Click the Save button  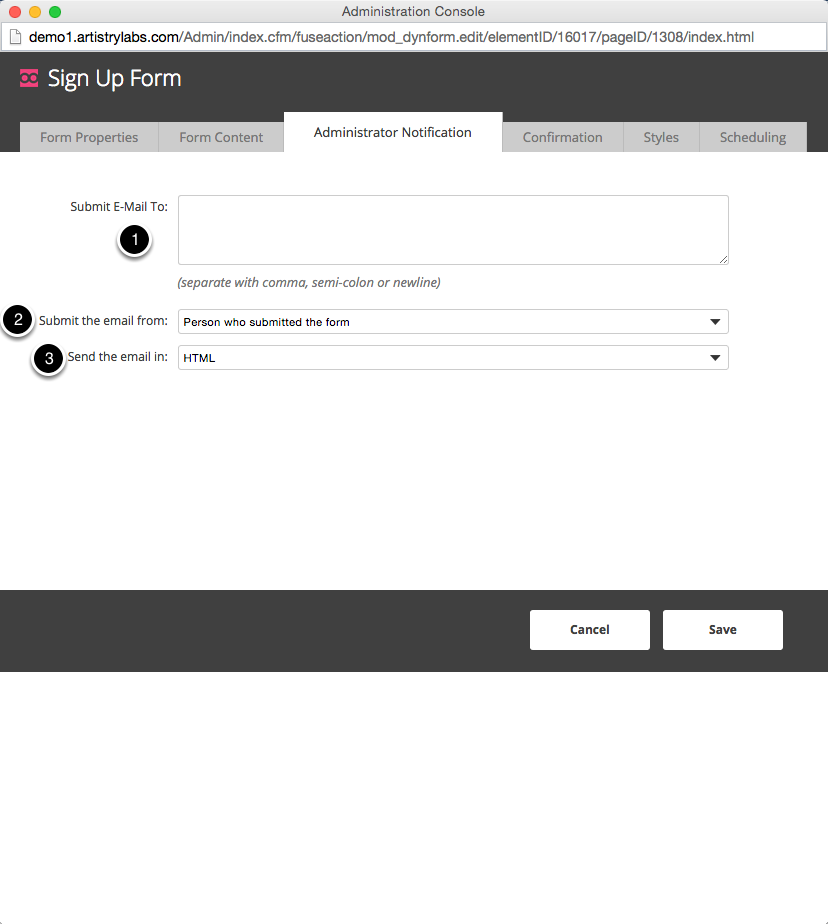(x=722, y=630)
